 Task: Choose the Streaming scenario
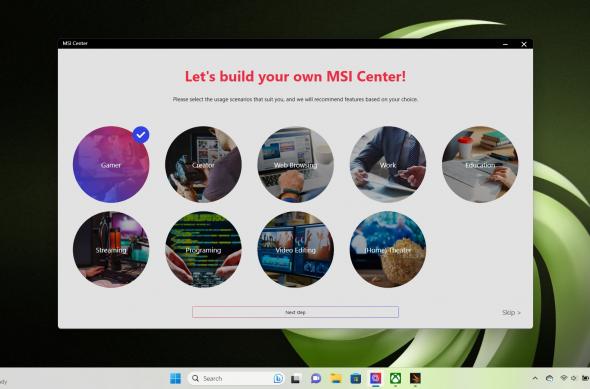[111, 249]
